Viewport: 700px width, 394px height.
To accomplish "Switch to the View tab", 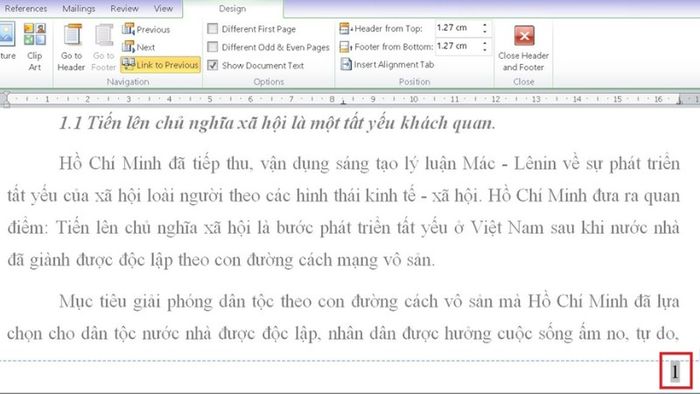I will coord(163,8).
